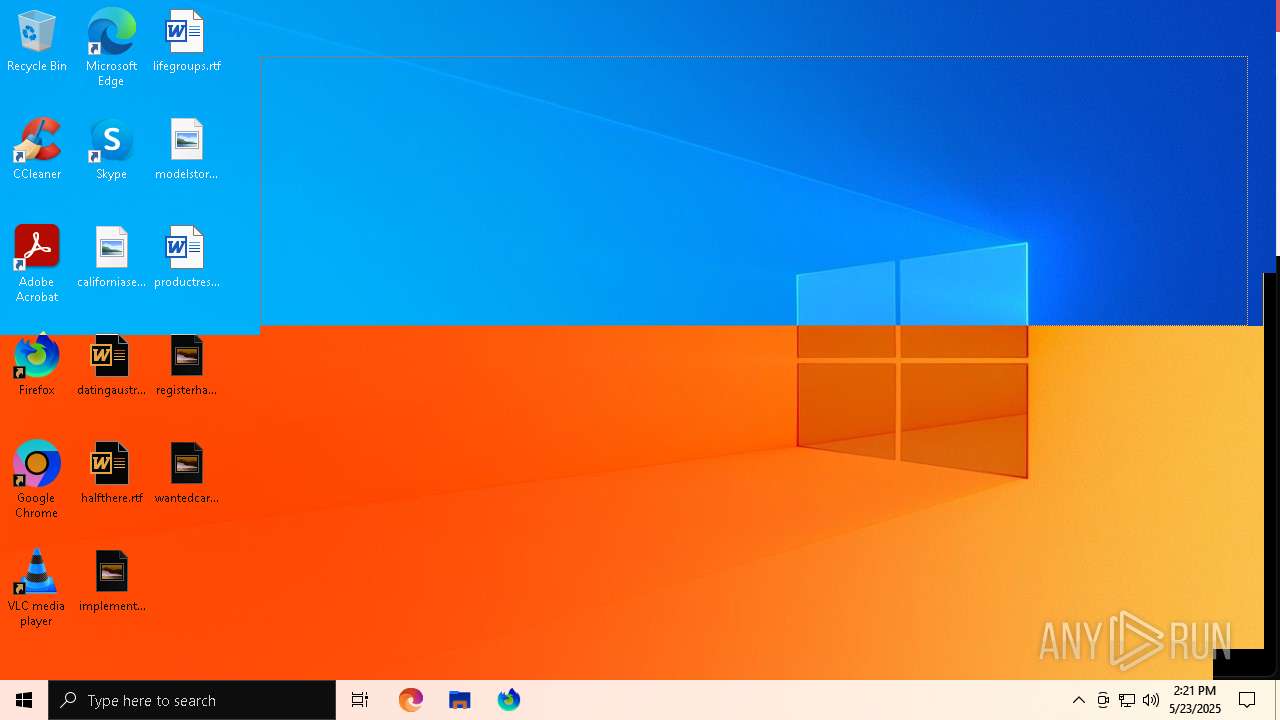
Task: Select the halfthere.rtf document icon
Action: pyautogui.click(x=111, y=474)
